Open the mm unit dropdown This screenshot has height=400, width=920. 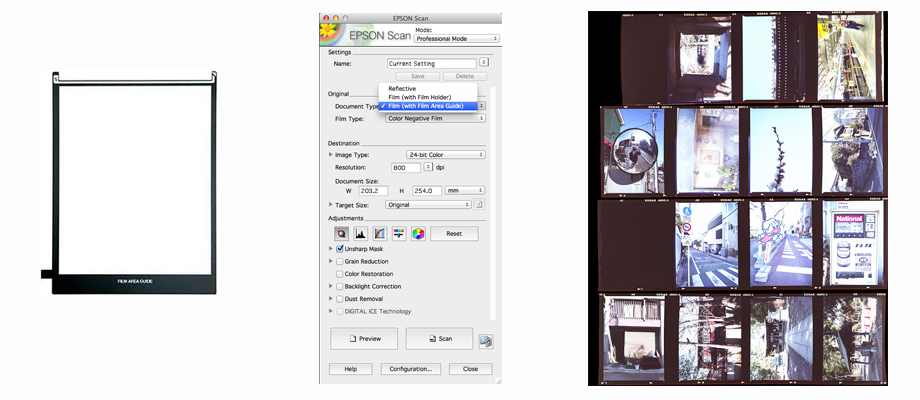point(465,191)
